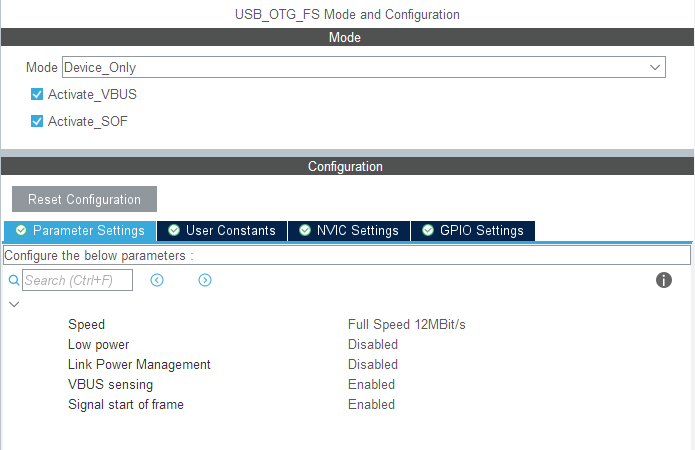Select the VBUS sensing parameter row
This screenshot has width=695, height=450.
pyautogui.click(x=110, y=384)
